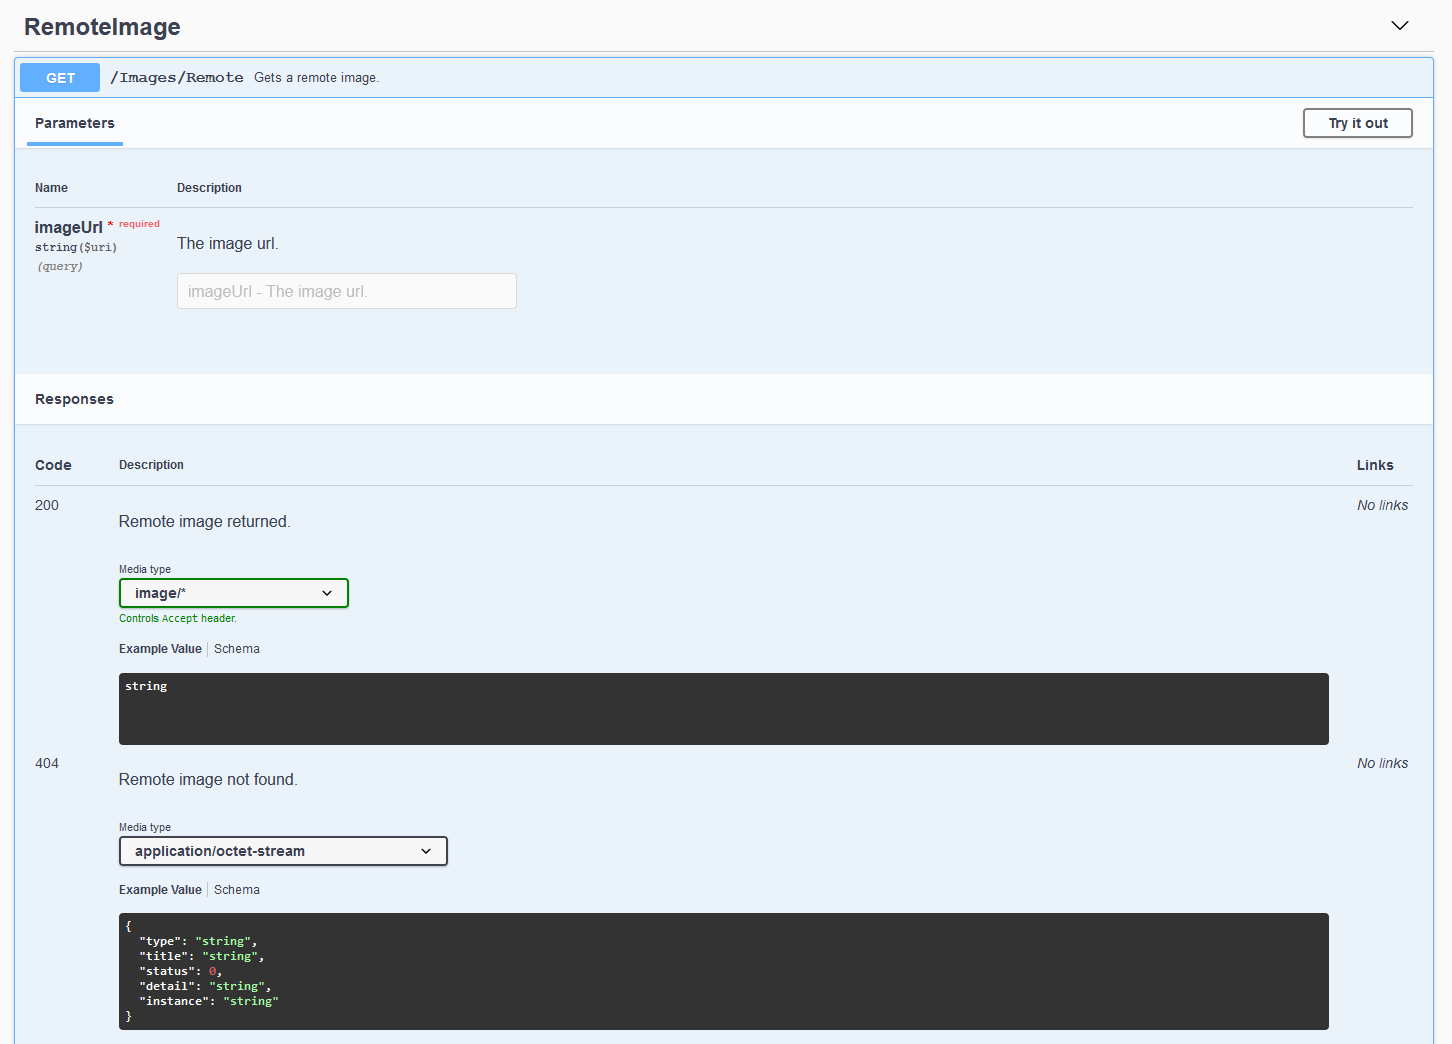Switch to Schema view for the 200 response
The height and width of the screenshot is (1044, 1452).
point(236,648)
